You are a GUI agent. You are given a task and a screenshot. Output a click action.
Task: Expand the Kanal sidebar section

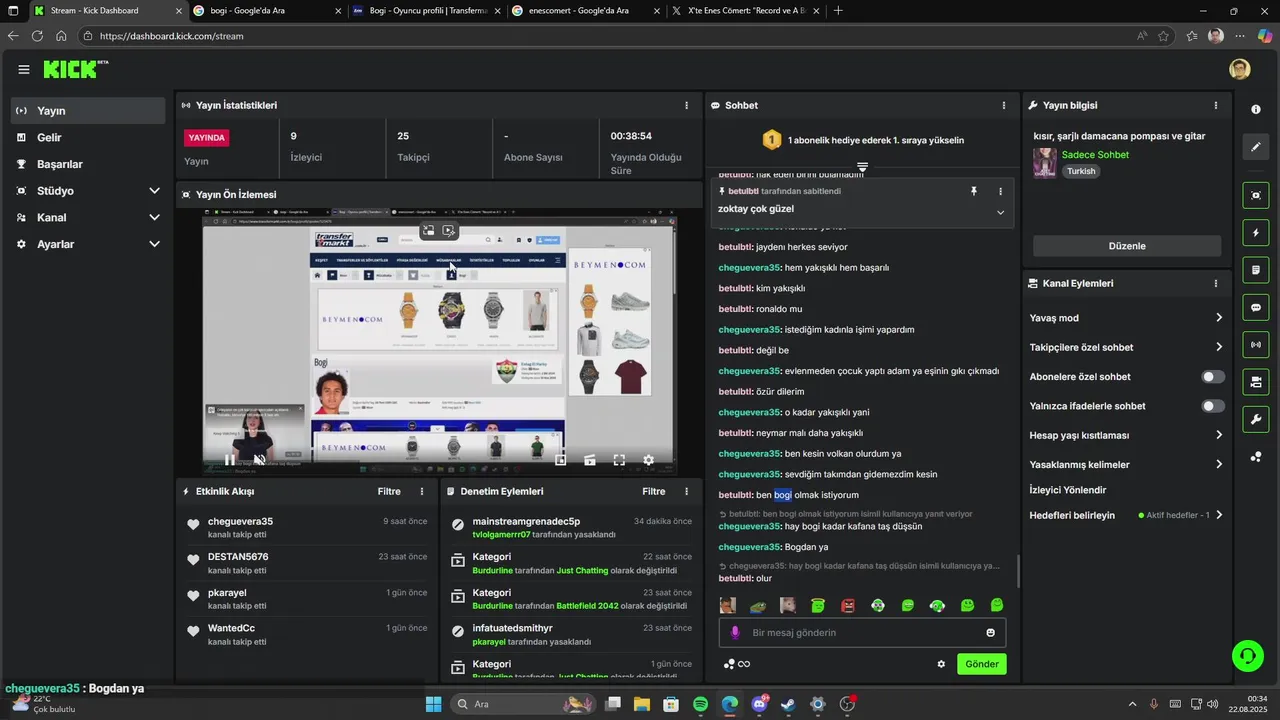coord(154,217)
